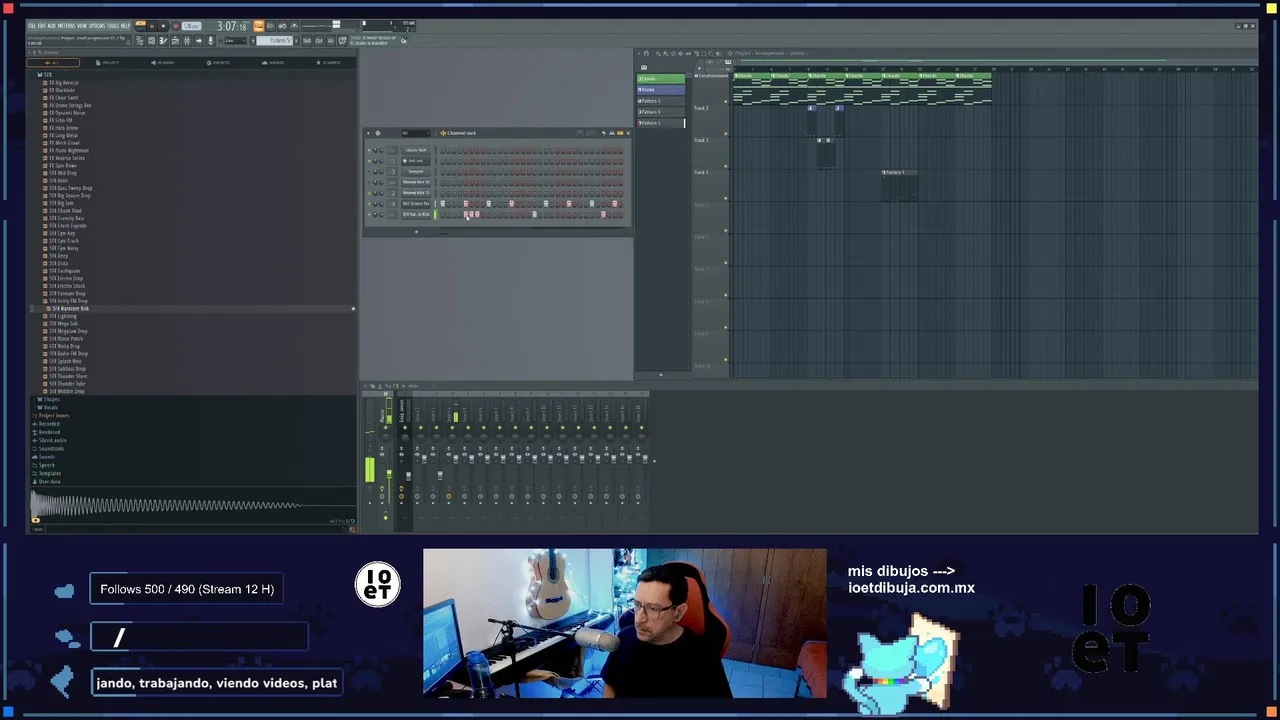1280x720 pixels.
Task: Click the tempo display field
Action: click(191, 26)
